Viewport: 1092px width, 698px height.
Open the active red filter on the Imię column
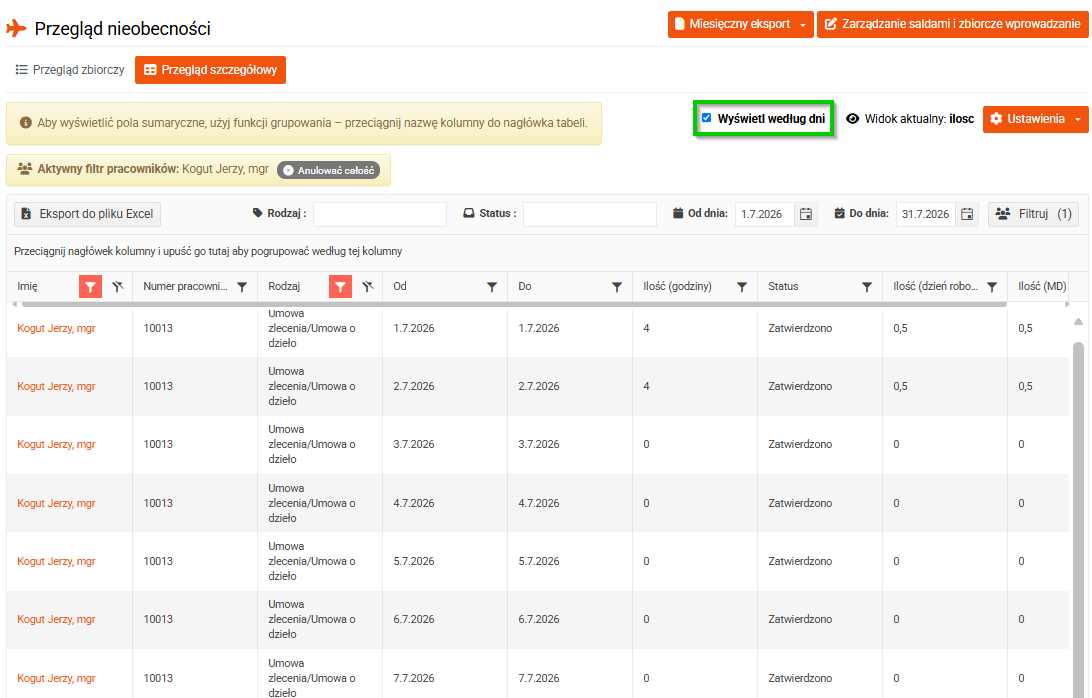point(91,286)
